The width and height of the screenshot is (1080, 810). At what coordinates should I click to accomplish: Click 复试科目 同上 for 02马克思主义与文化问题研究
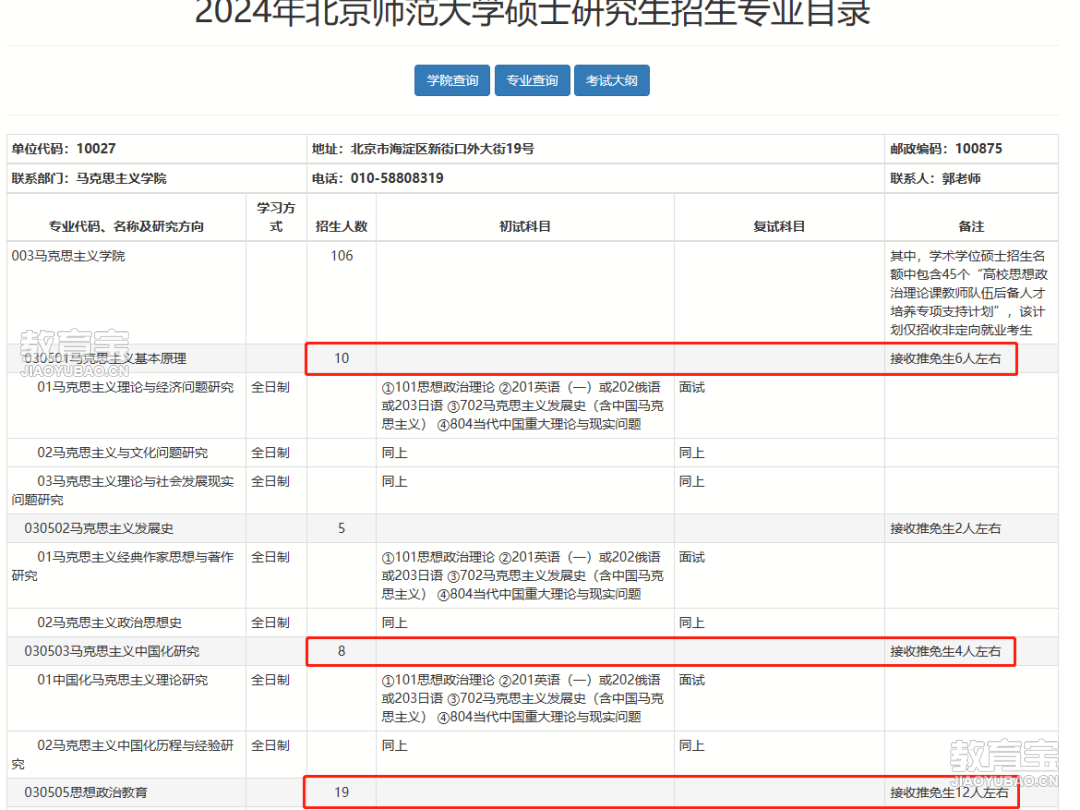[x=692, y=453]
